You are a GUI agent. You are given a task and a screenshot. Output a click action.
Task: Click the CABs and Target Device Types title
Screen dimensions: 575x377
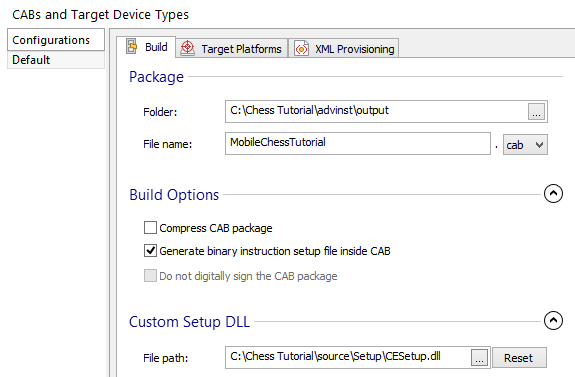click(100, 15)
